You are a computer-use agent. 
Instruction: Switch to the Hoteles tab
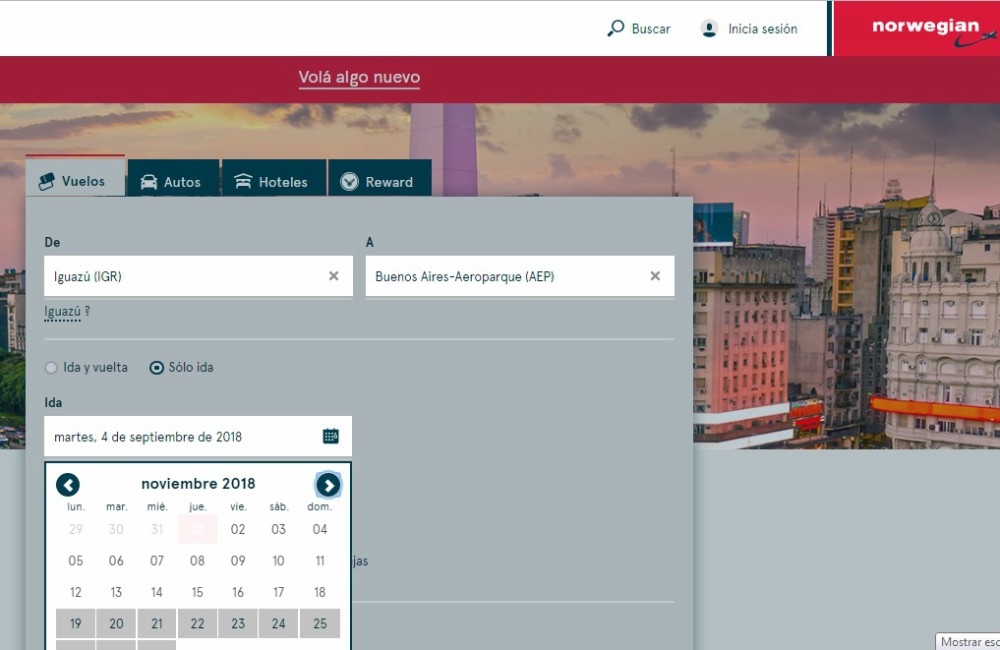272,182
